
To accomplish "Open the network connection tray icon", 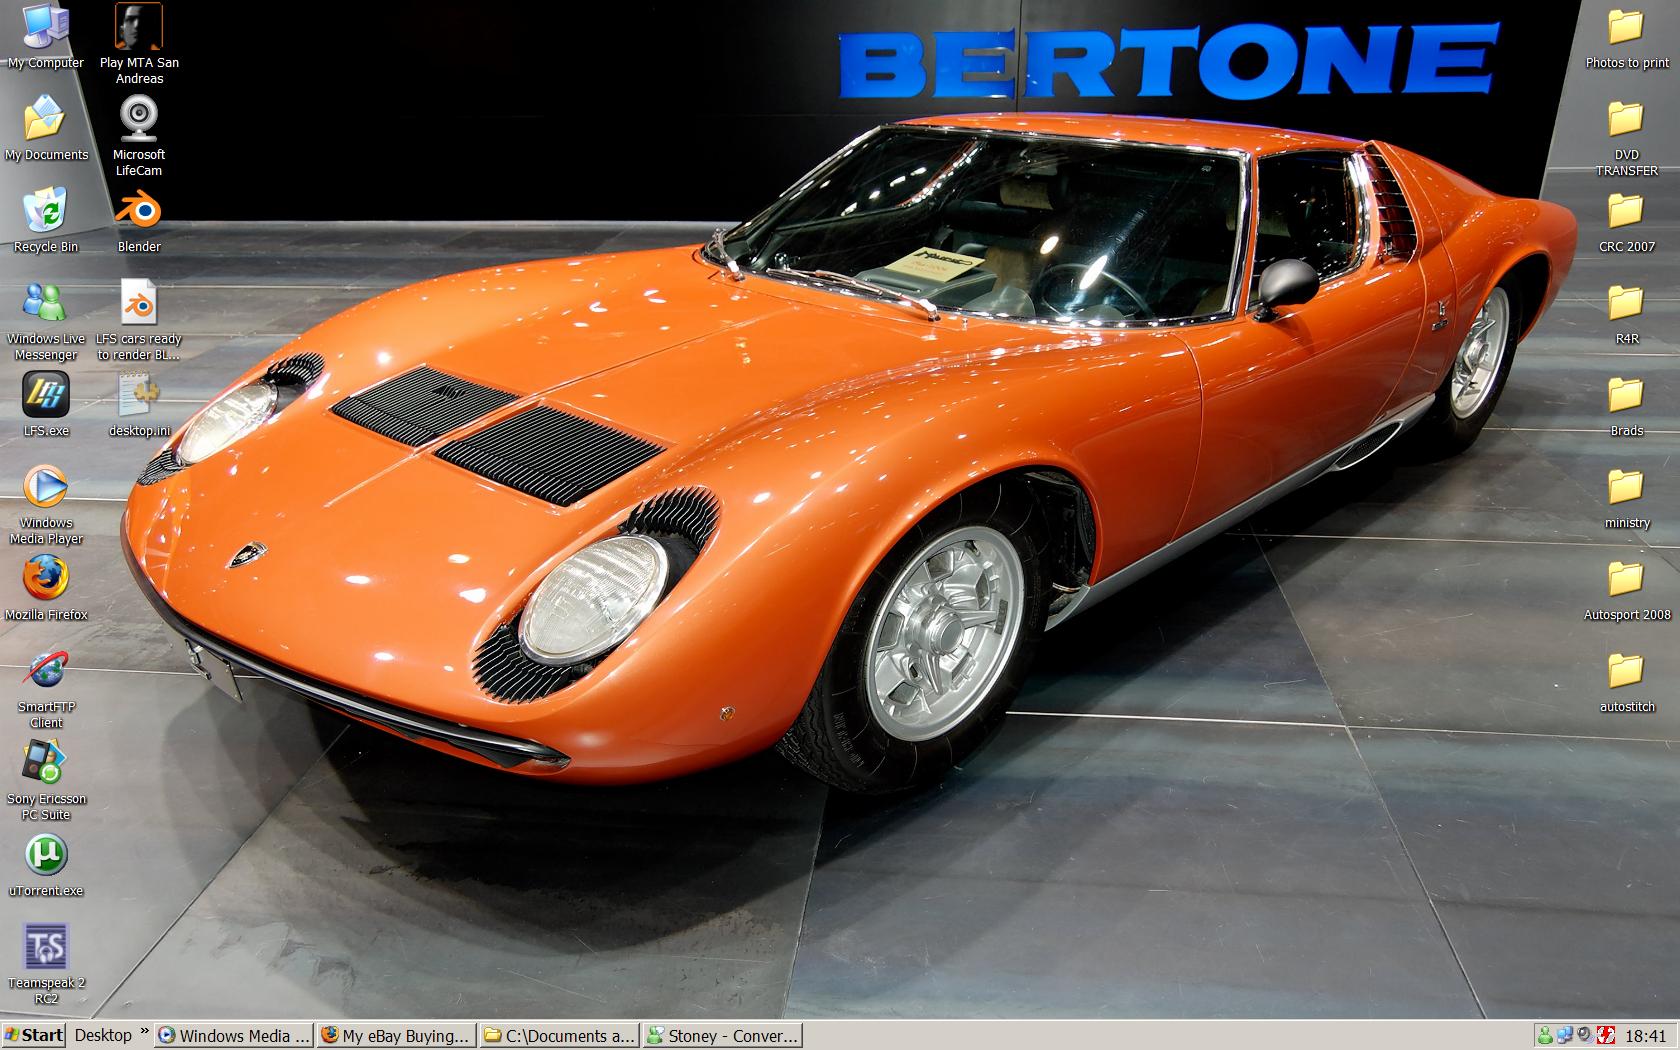I will click(x=1565, y=1036).
